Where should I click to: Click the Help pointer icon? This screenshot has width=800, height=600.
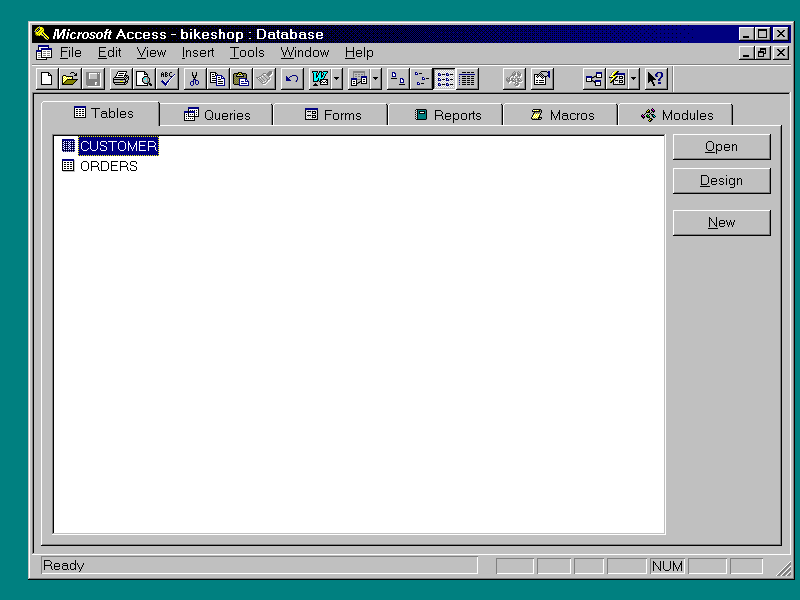pyautogui.click(x=655, y=79)
